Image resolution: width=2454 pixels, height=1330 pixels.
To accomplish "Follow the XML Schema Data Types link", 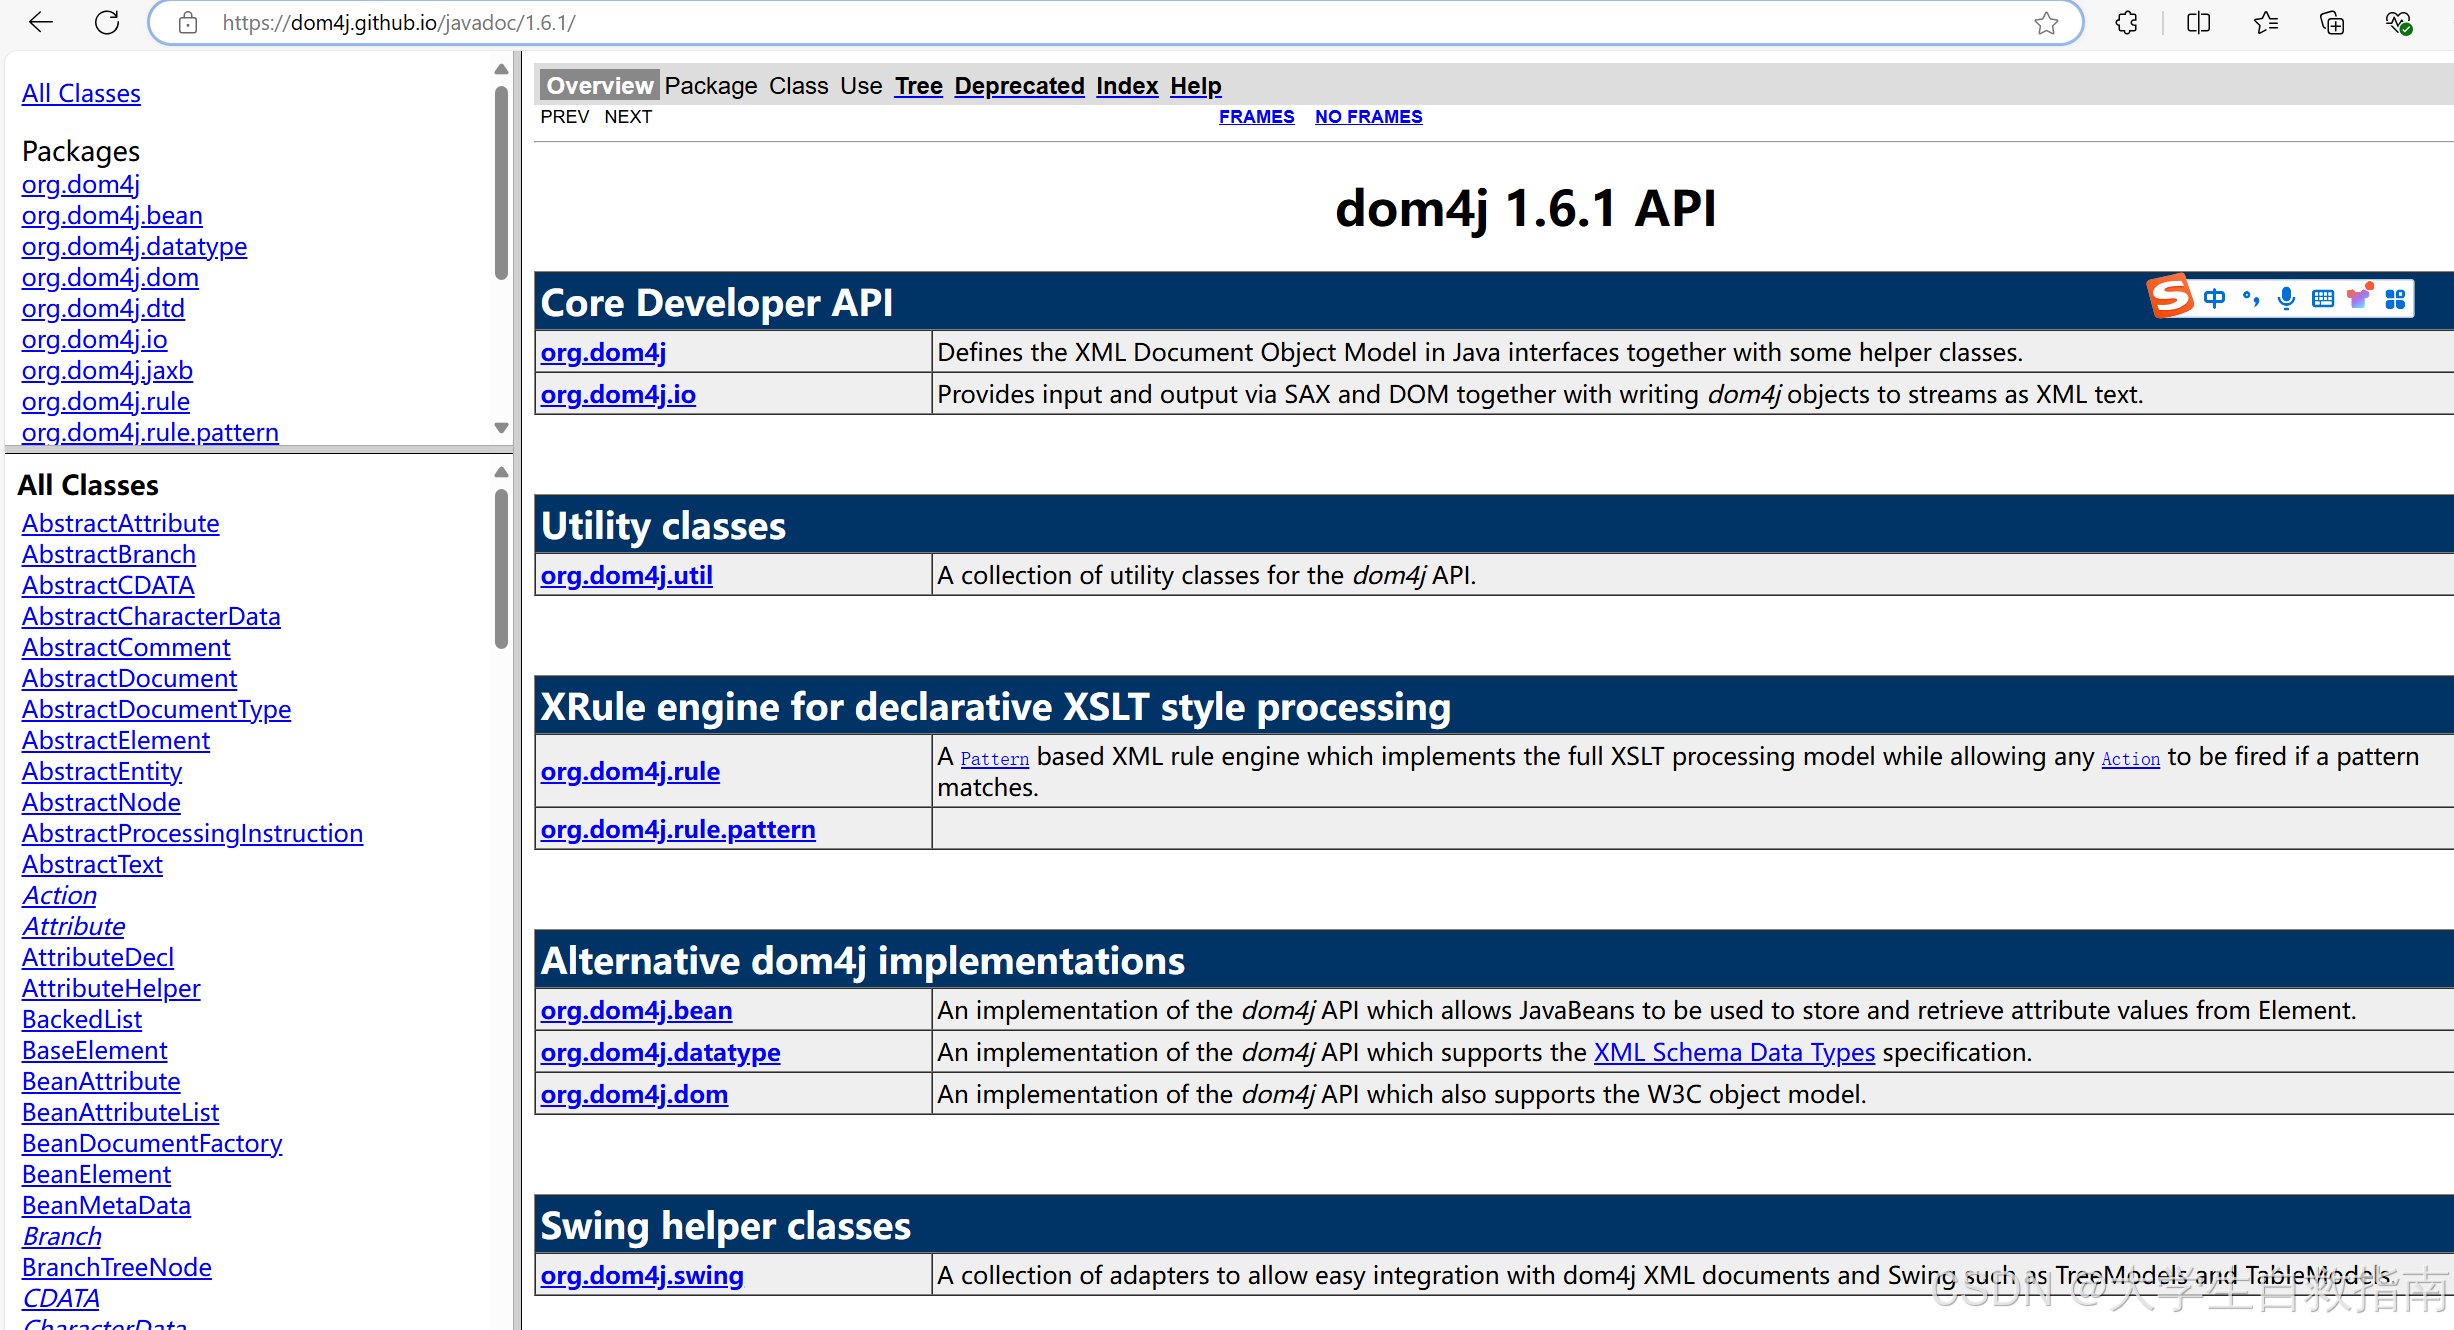I will pos(1733,1052).
